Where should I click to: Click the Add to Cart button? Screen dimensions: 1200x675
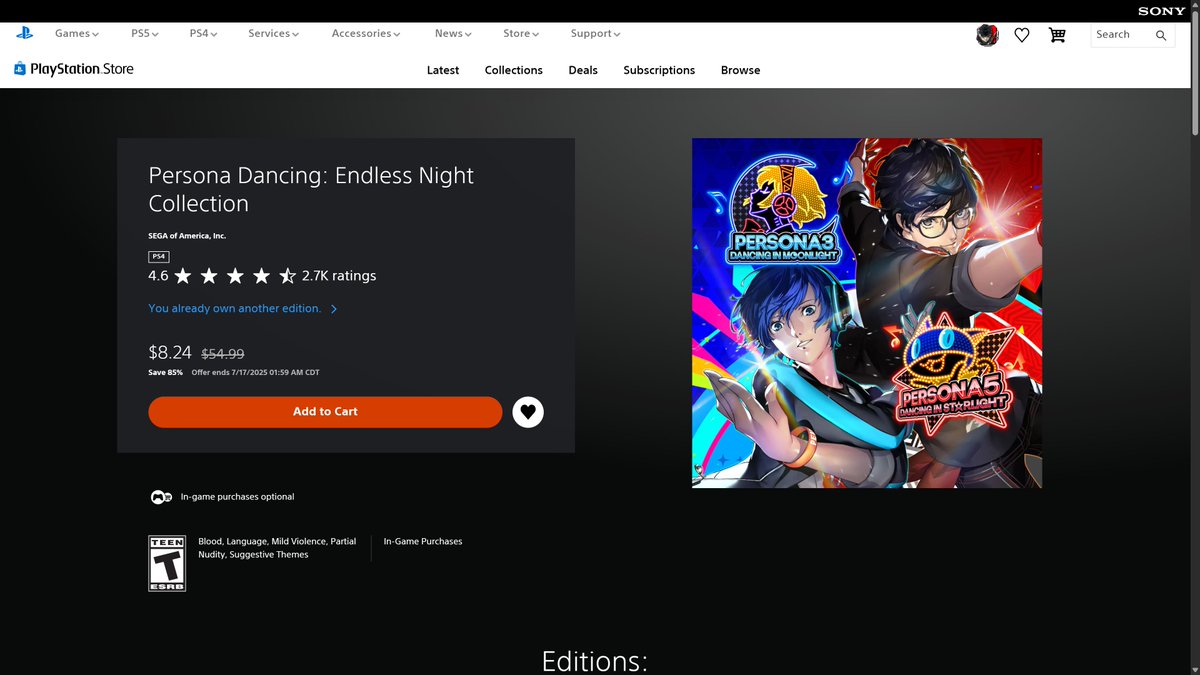325,412
